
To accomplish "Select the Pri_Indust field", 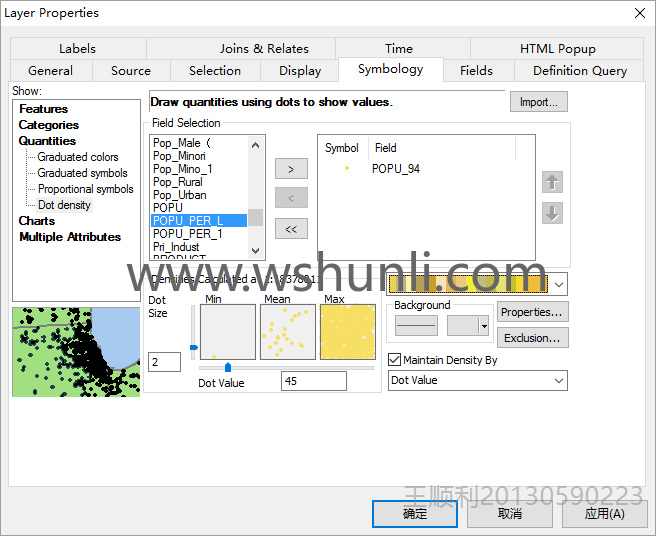I will 199,246.
